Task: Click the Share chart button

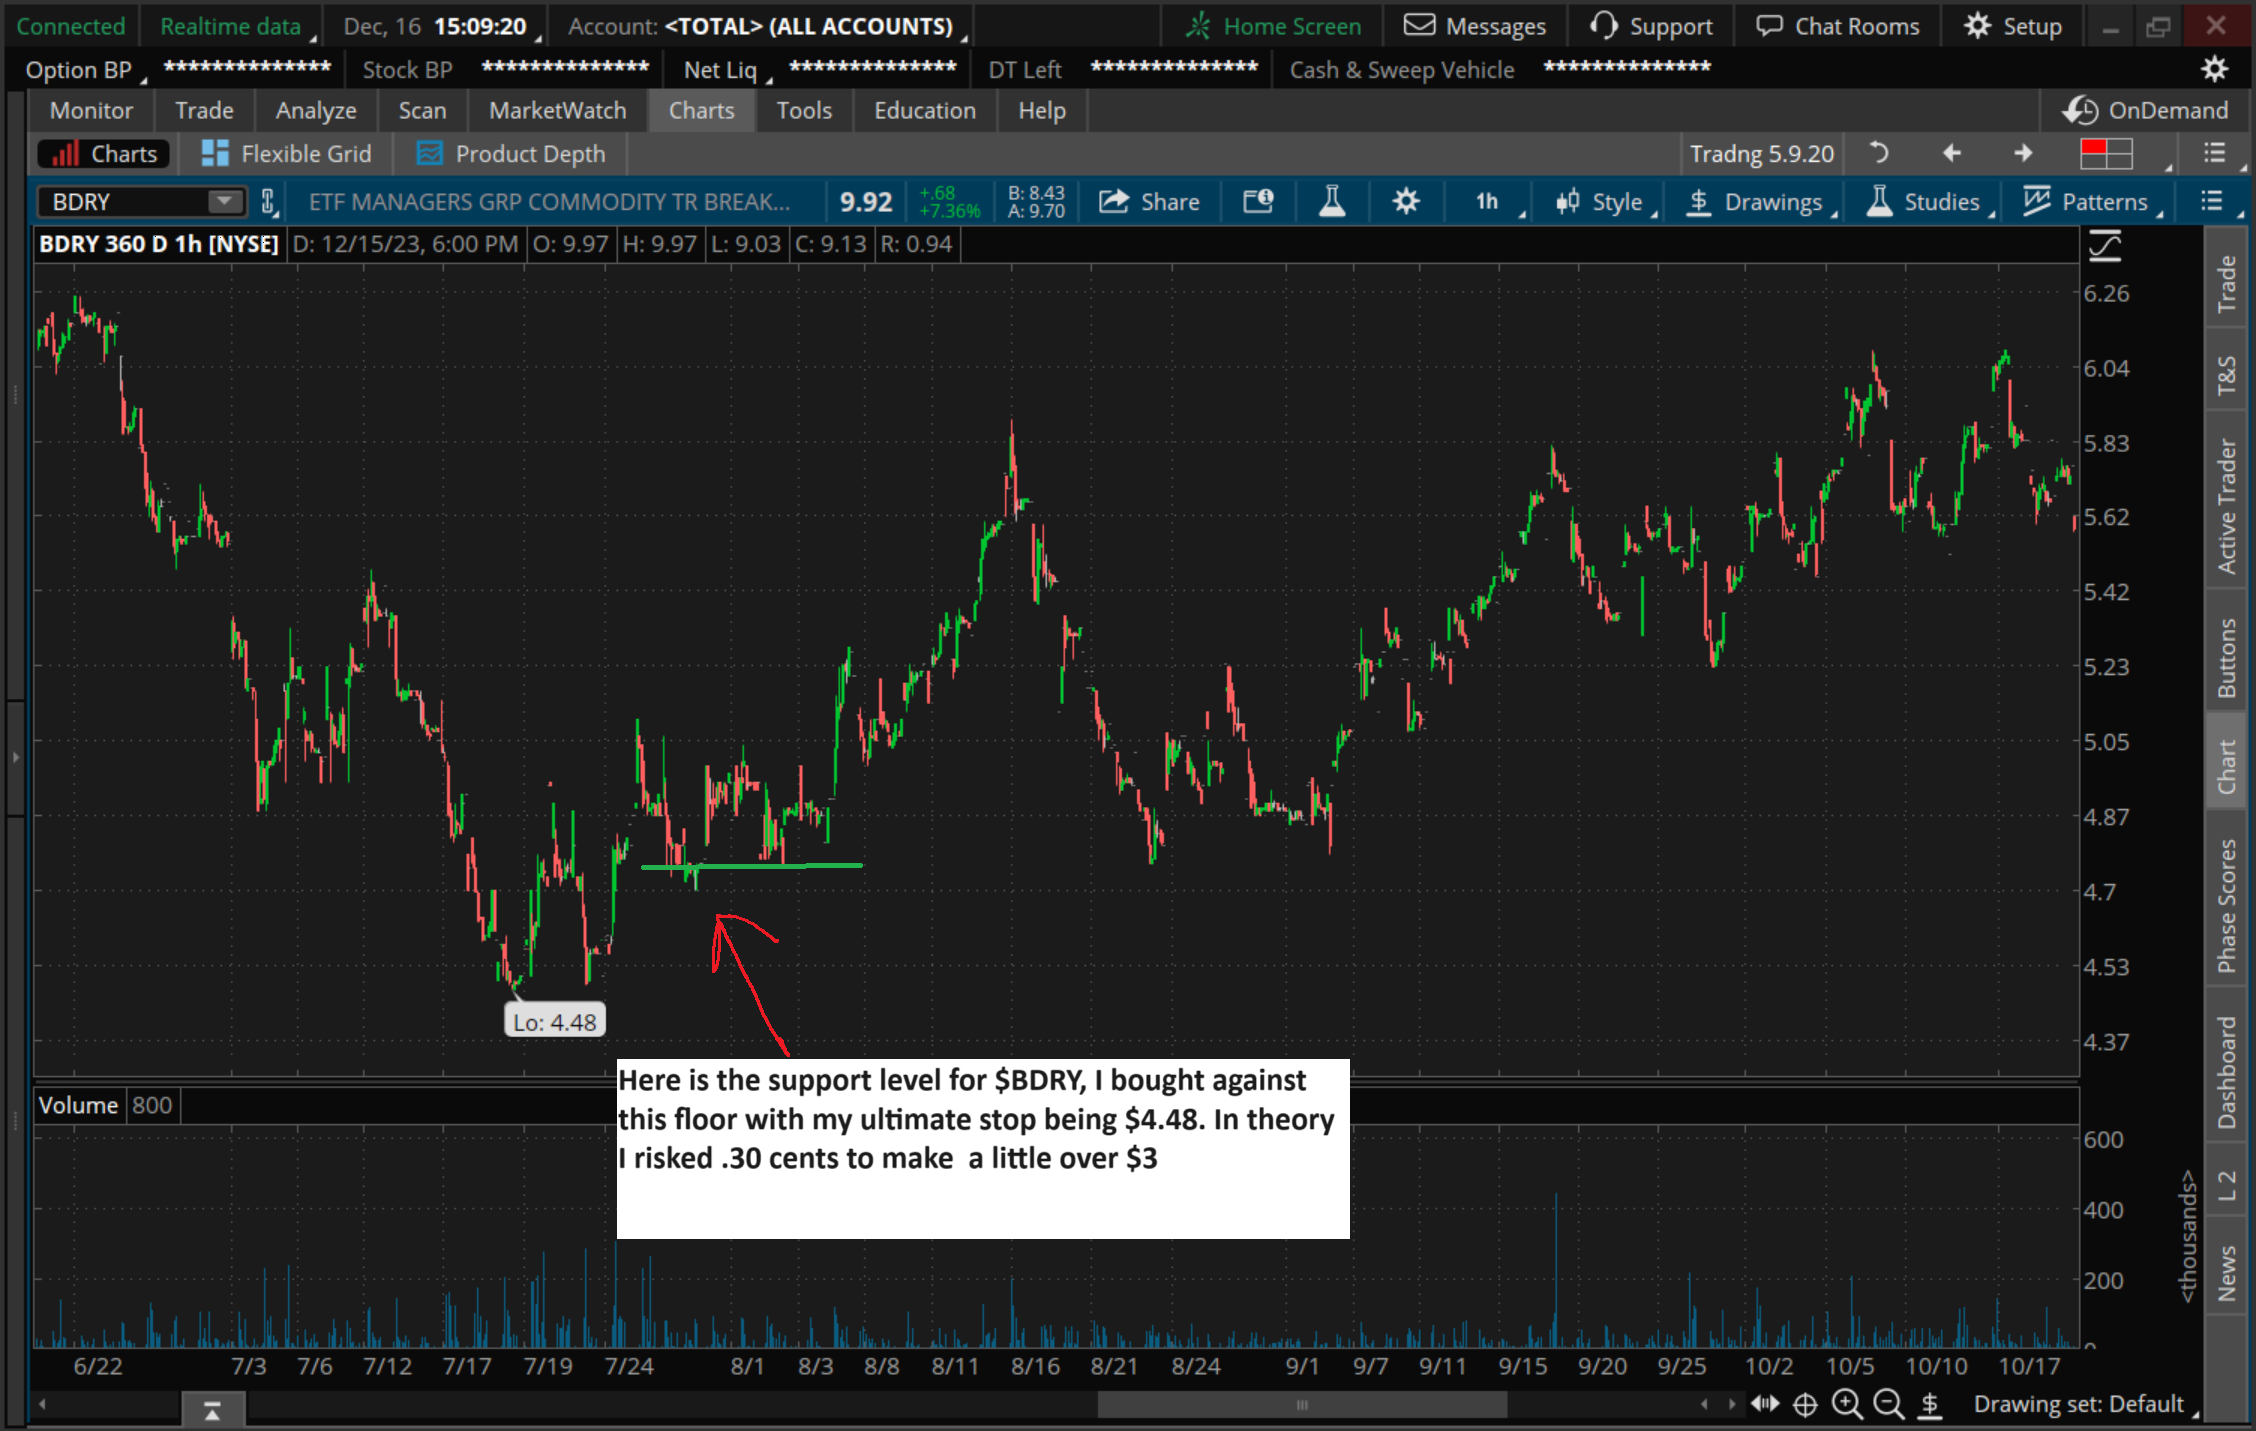Action: (x=1149, y=202)
